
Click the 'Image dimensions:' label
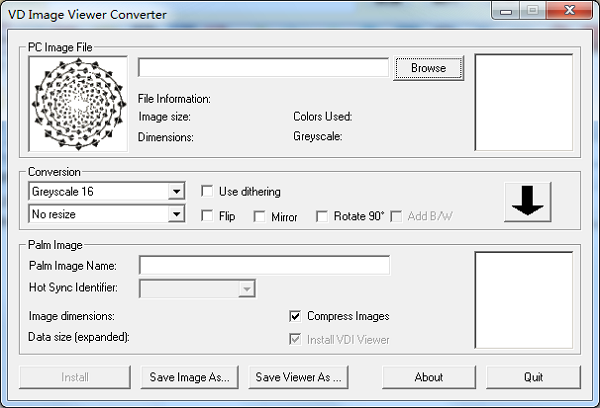click(x=72, y=316)
